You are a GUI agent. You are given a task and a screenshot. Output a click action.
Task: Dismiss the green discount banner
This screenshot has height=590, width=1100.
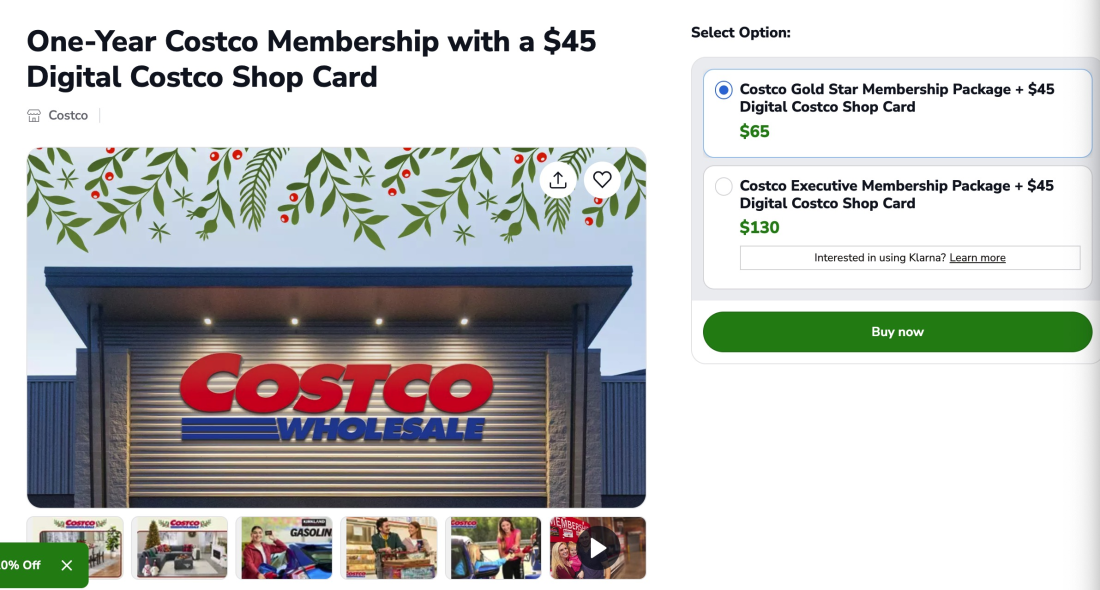pyautogui.click(x=67, y=565)
